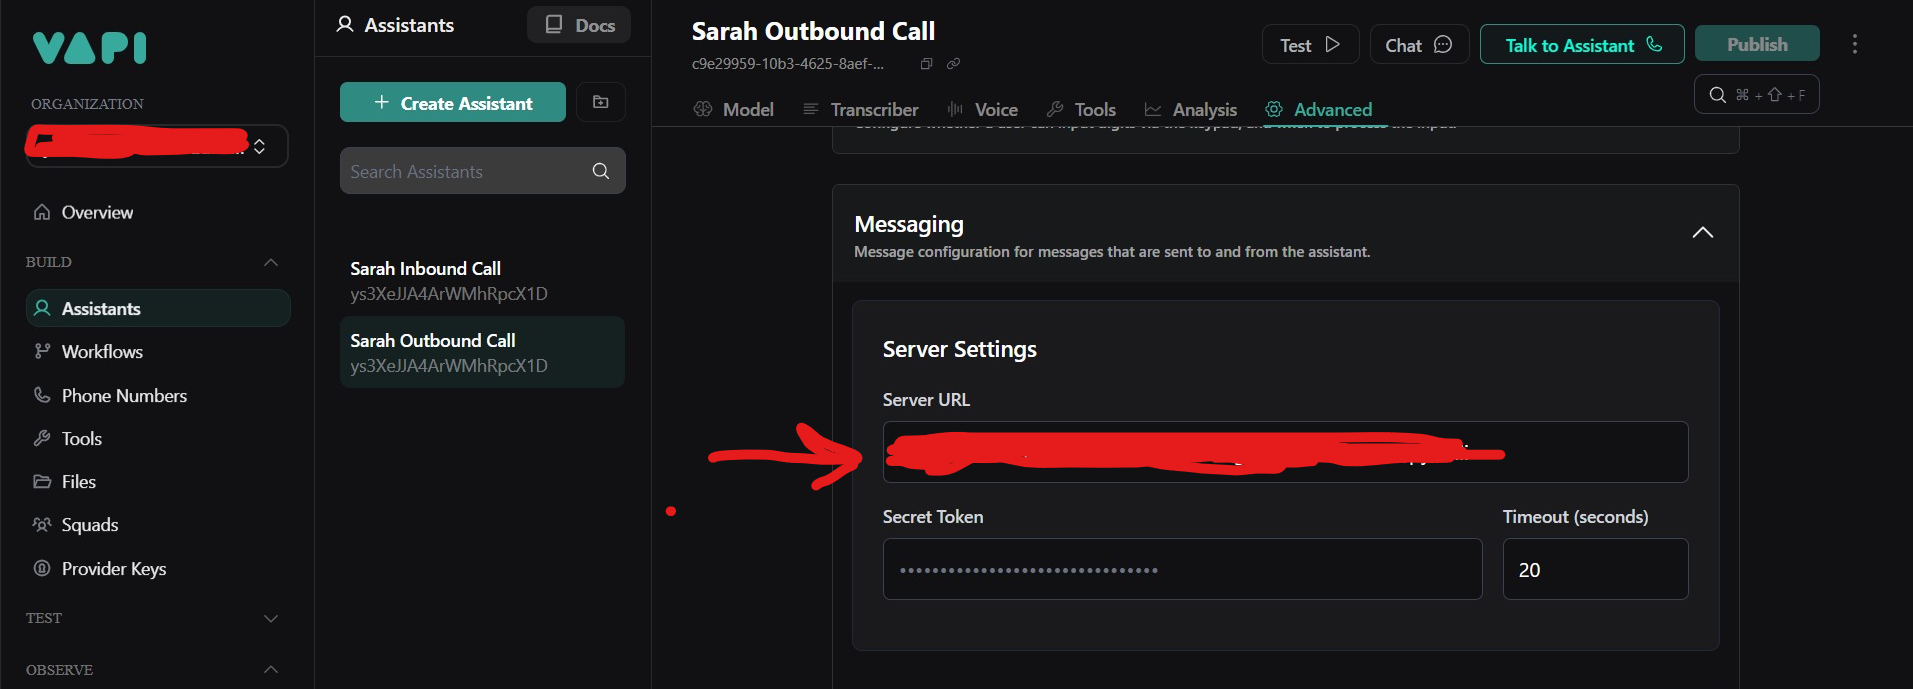The width and height of the screenshot is (1913, 689).
Task: Click the Timeout seconds field
Action: pyautogui.click(x=1595, y=569)
